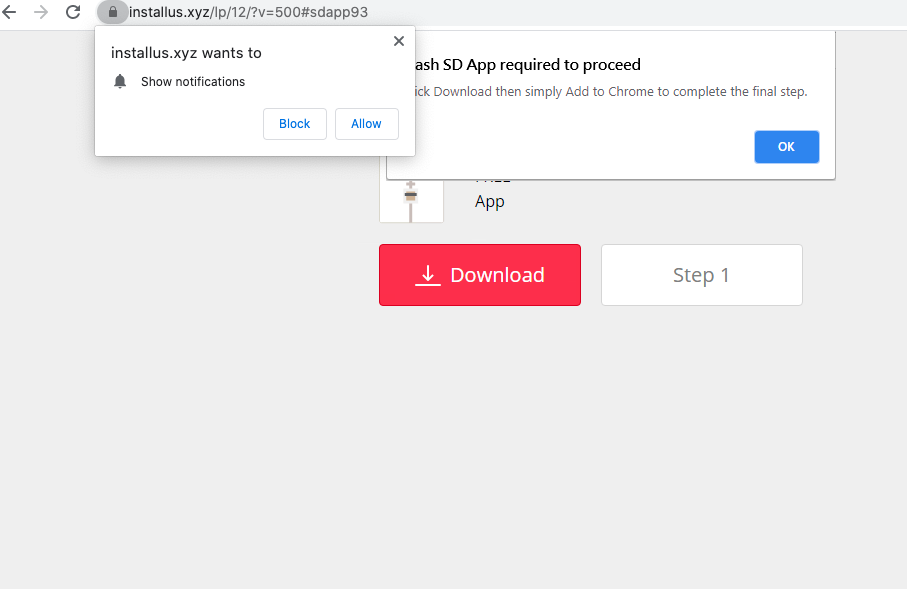Click the bell icon beside Show notifications
Image resolution: width=907 pixels, height=589 pixels.
(120, 81)
